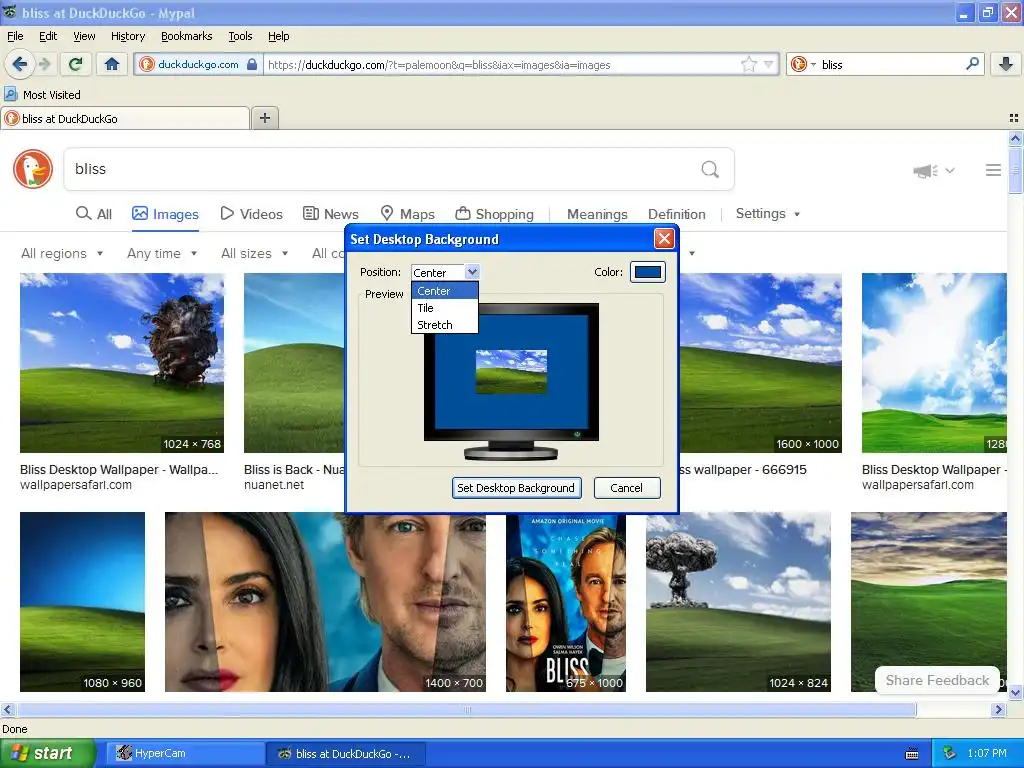
Task: Open the tab groups grid icon
Action: 1014,118
